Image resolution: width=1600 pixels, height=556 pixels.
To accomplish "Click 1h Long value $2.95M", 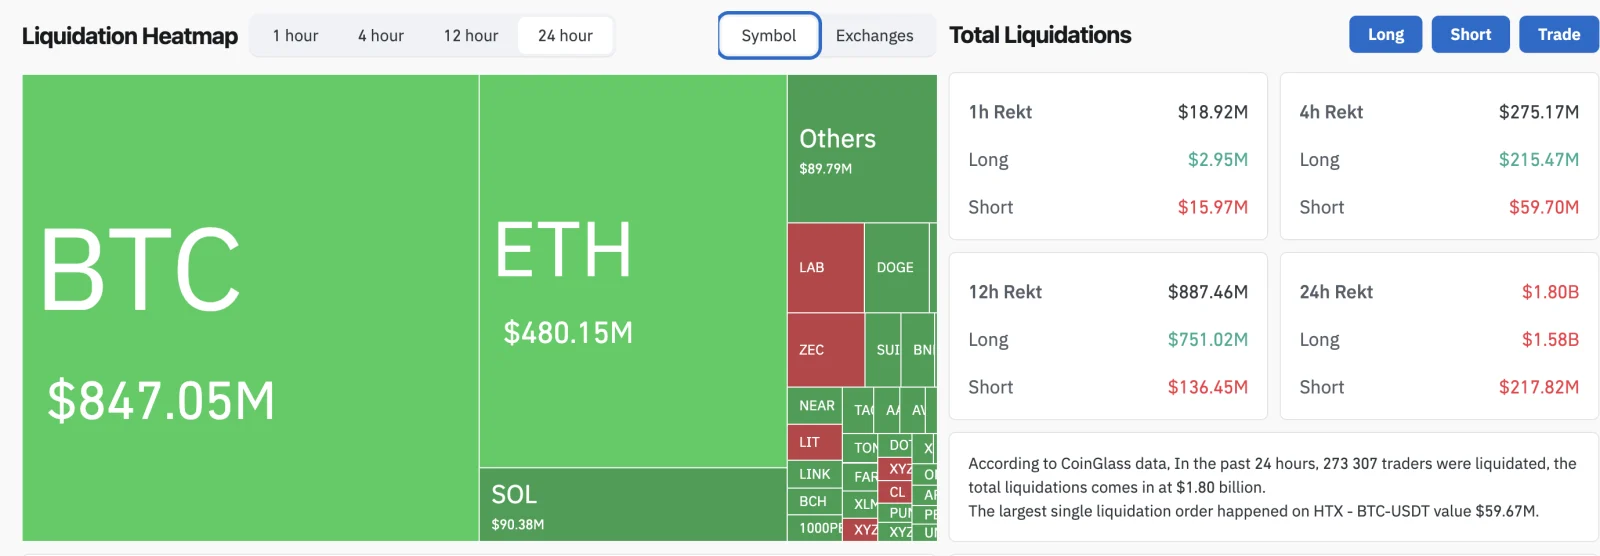I will (1218, 159).
